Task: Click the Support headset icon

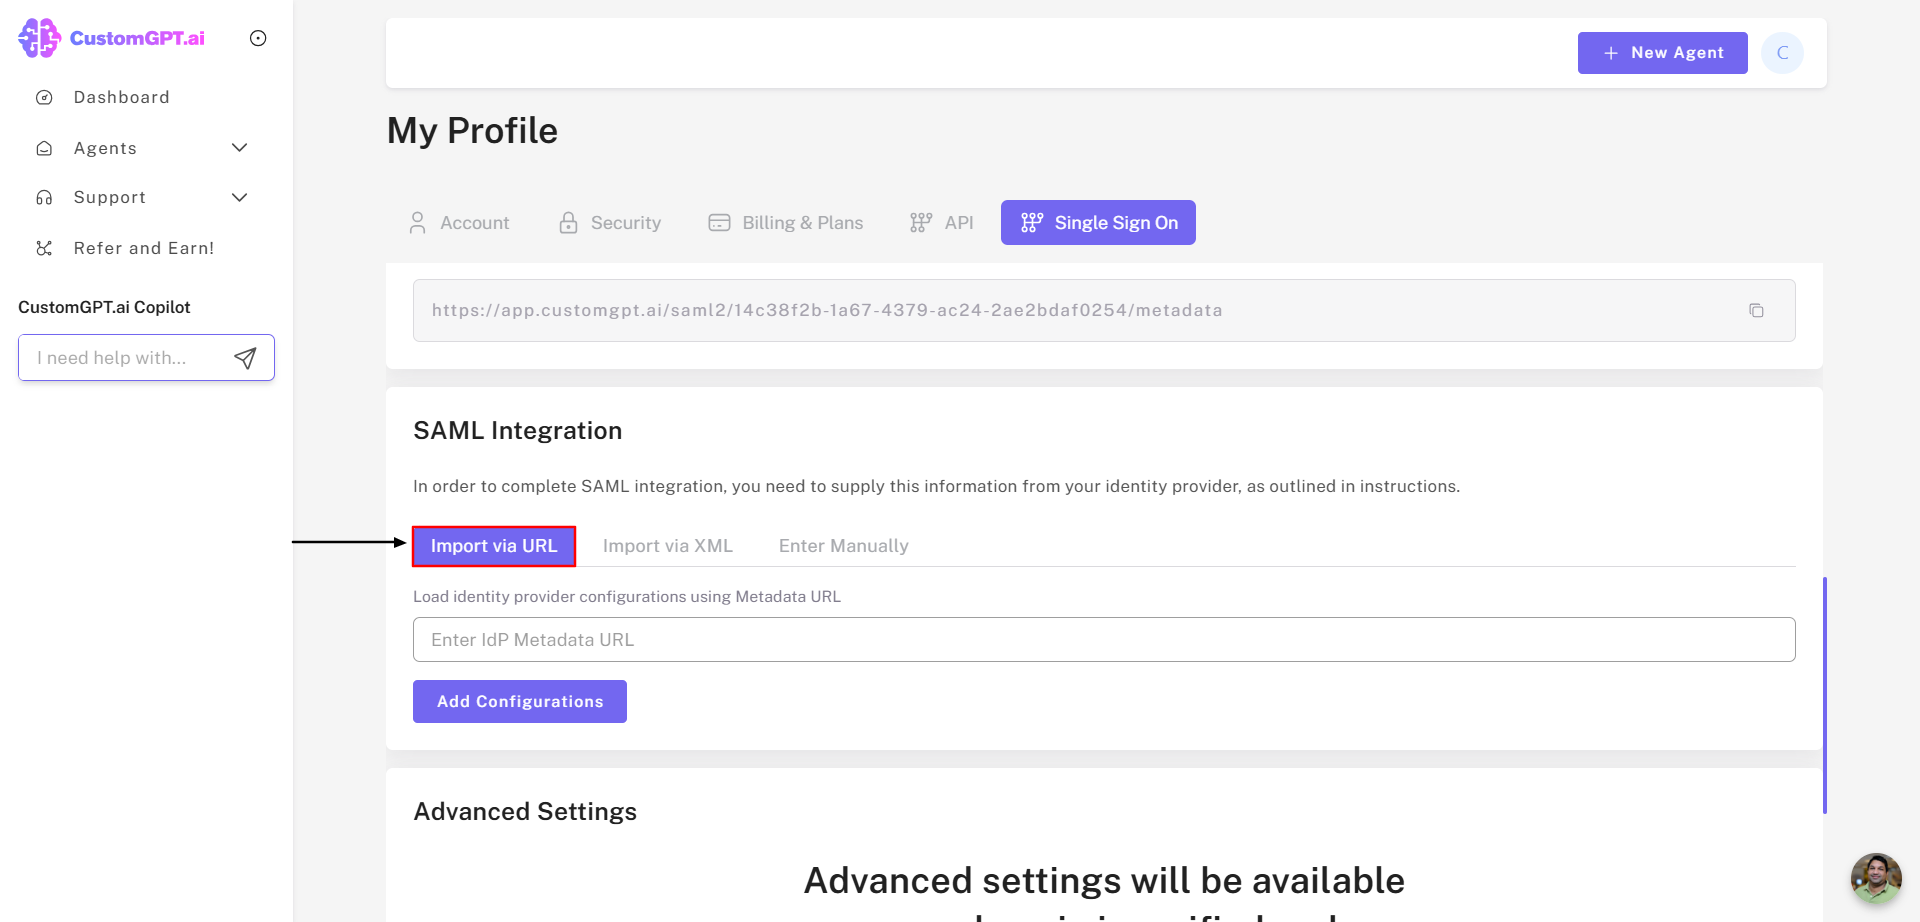Action: tap(44, 197)
